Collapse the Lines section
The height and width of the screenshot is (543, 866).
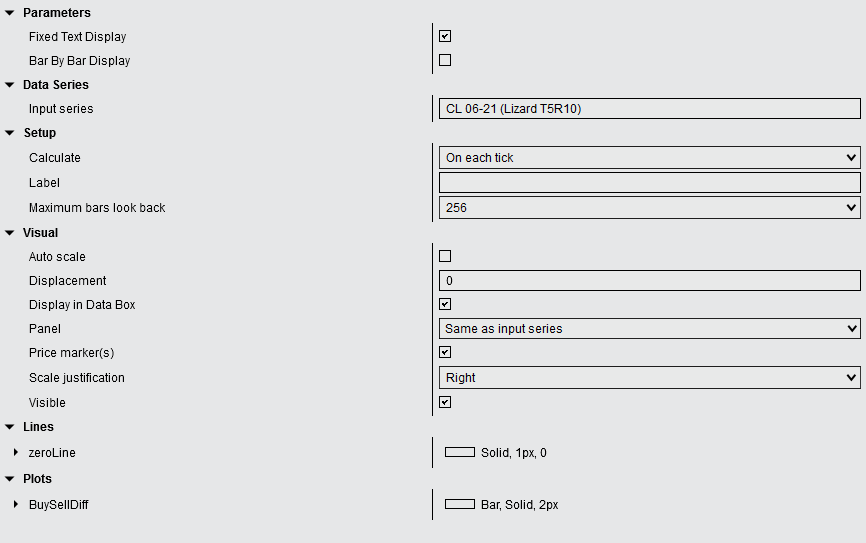[9, 427]
